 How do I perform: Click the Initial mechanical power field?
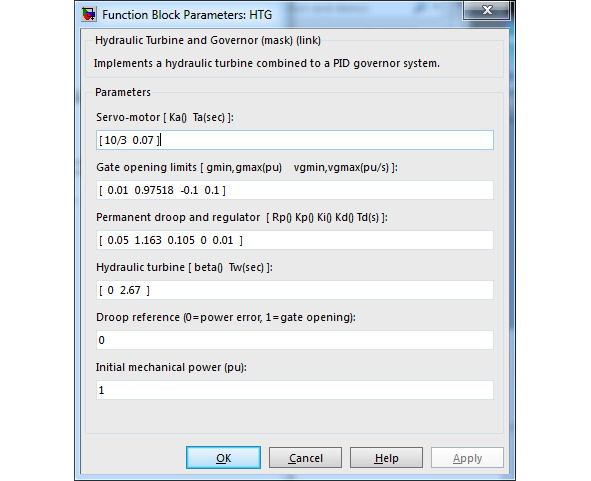click(x=295, y=390)
